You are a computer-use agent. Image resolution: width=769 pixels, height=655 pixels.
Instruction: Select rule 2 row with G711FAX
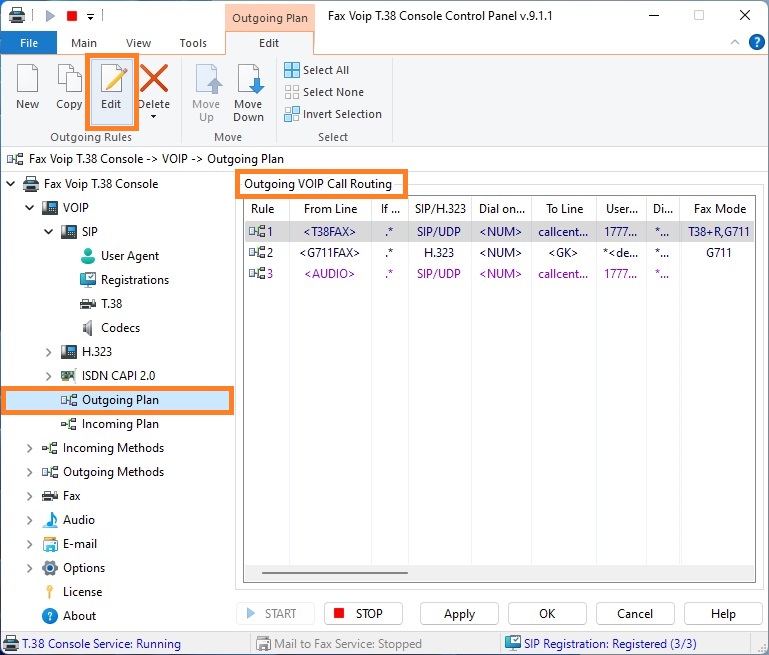500,253
